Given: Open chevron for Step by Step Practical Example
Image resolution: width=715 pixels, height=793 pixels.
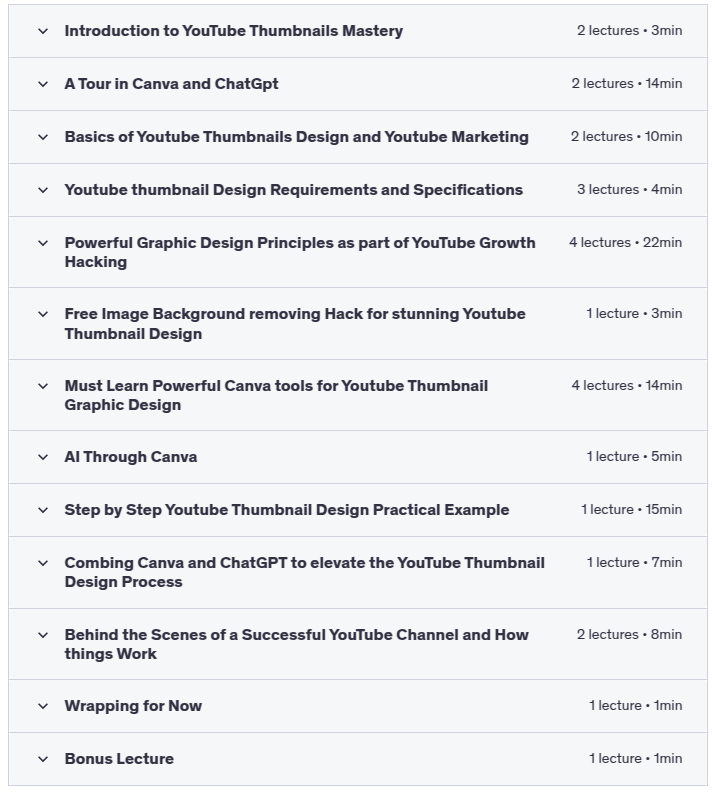Looking at the screenshot, I should pos(43,510).
